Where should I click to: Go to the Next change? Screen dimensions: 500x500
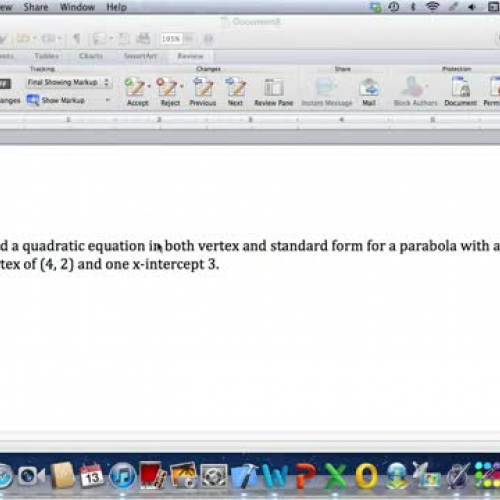pos(236,87)
